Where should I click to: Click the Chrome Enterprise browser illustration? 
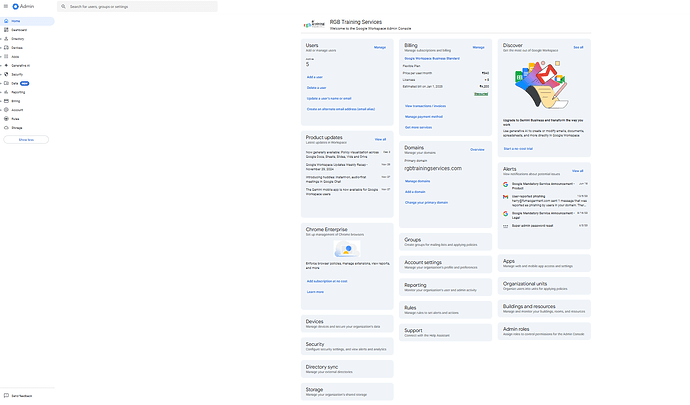coord(347,250)
